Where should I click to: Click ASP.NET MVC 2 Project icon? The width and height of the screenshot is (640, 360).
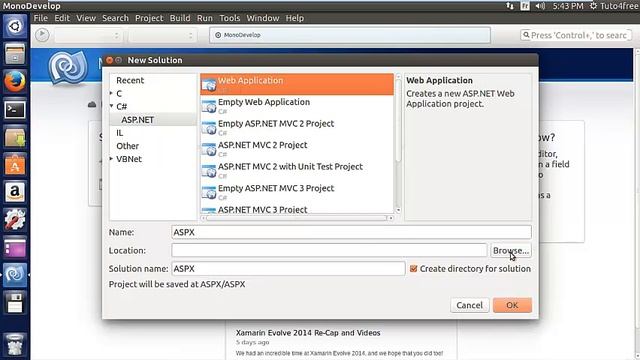coord(209,149)
